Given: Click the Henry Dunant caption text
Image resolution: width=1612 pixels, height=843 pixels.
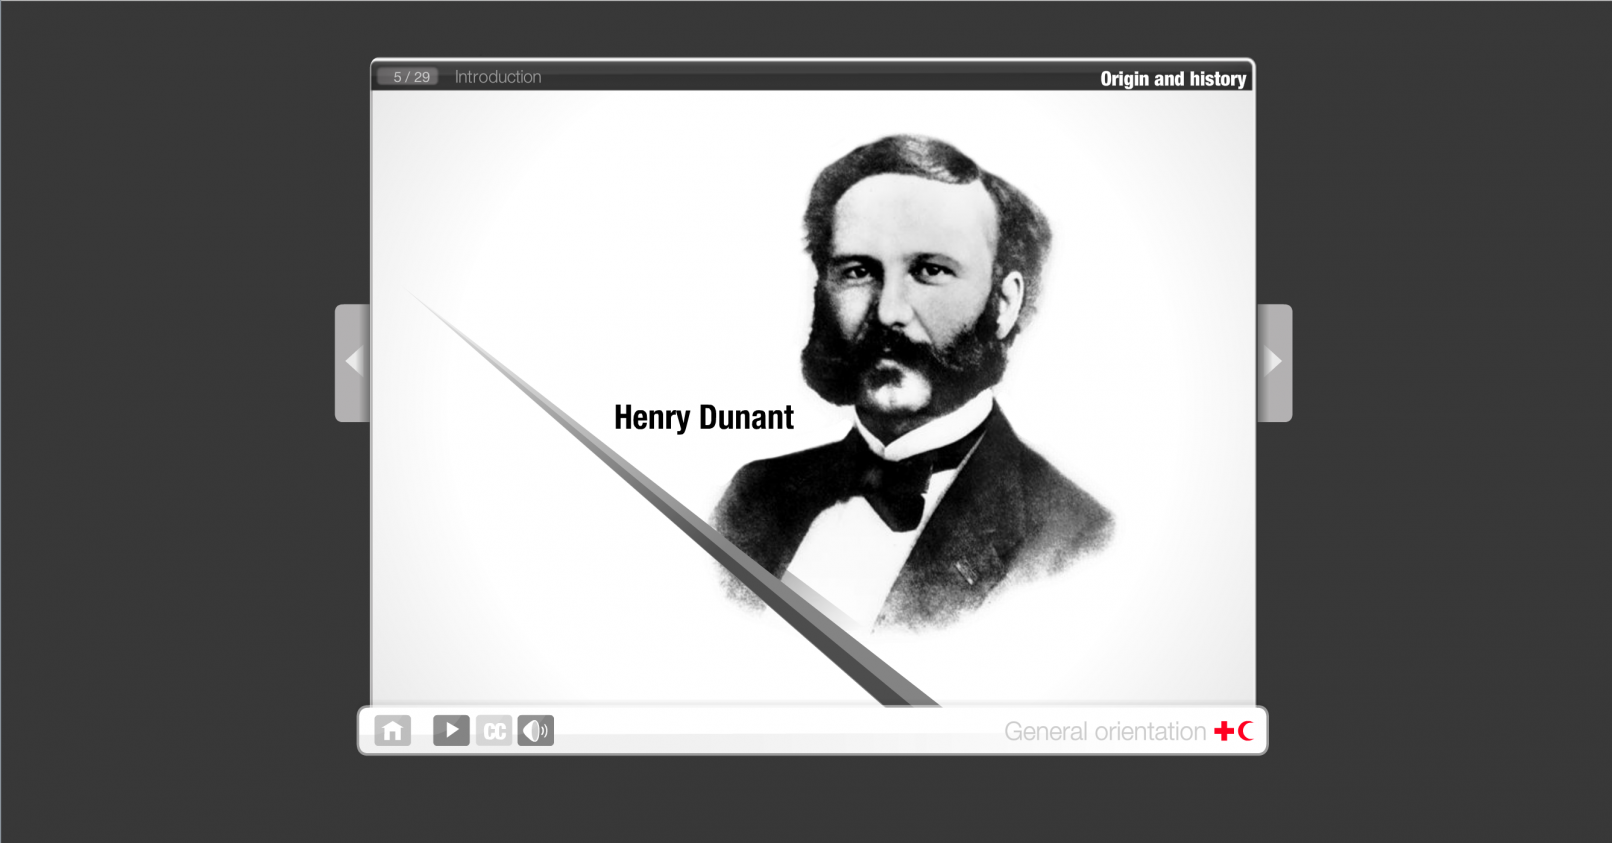Looking at the screenshot, I should pos(703,417).
